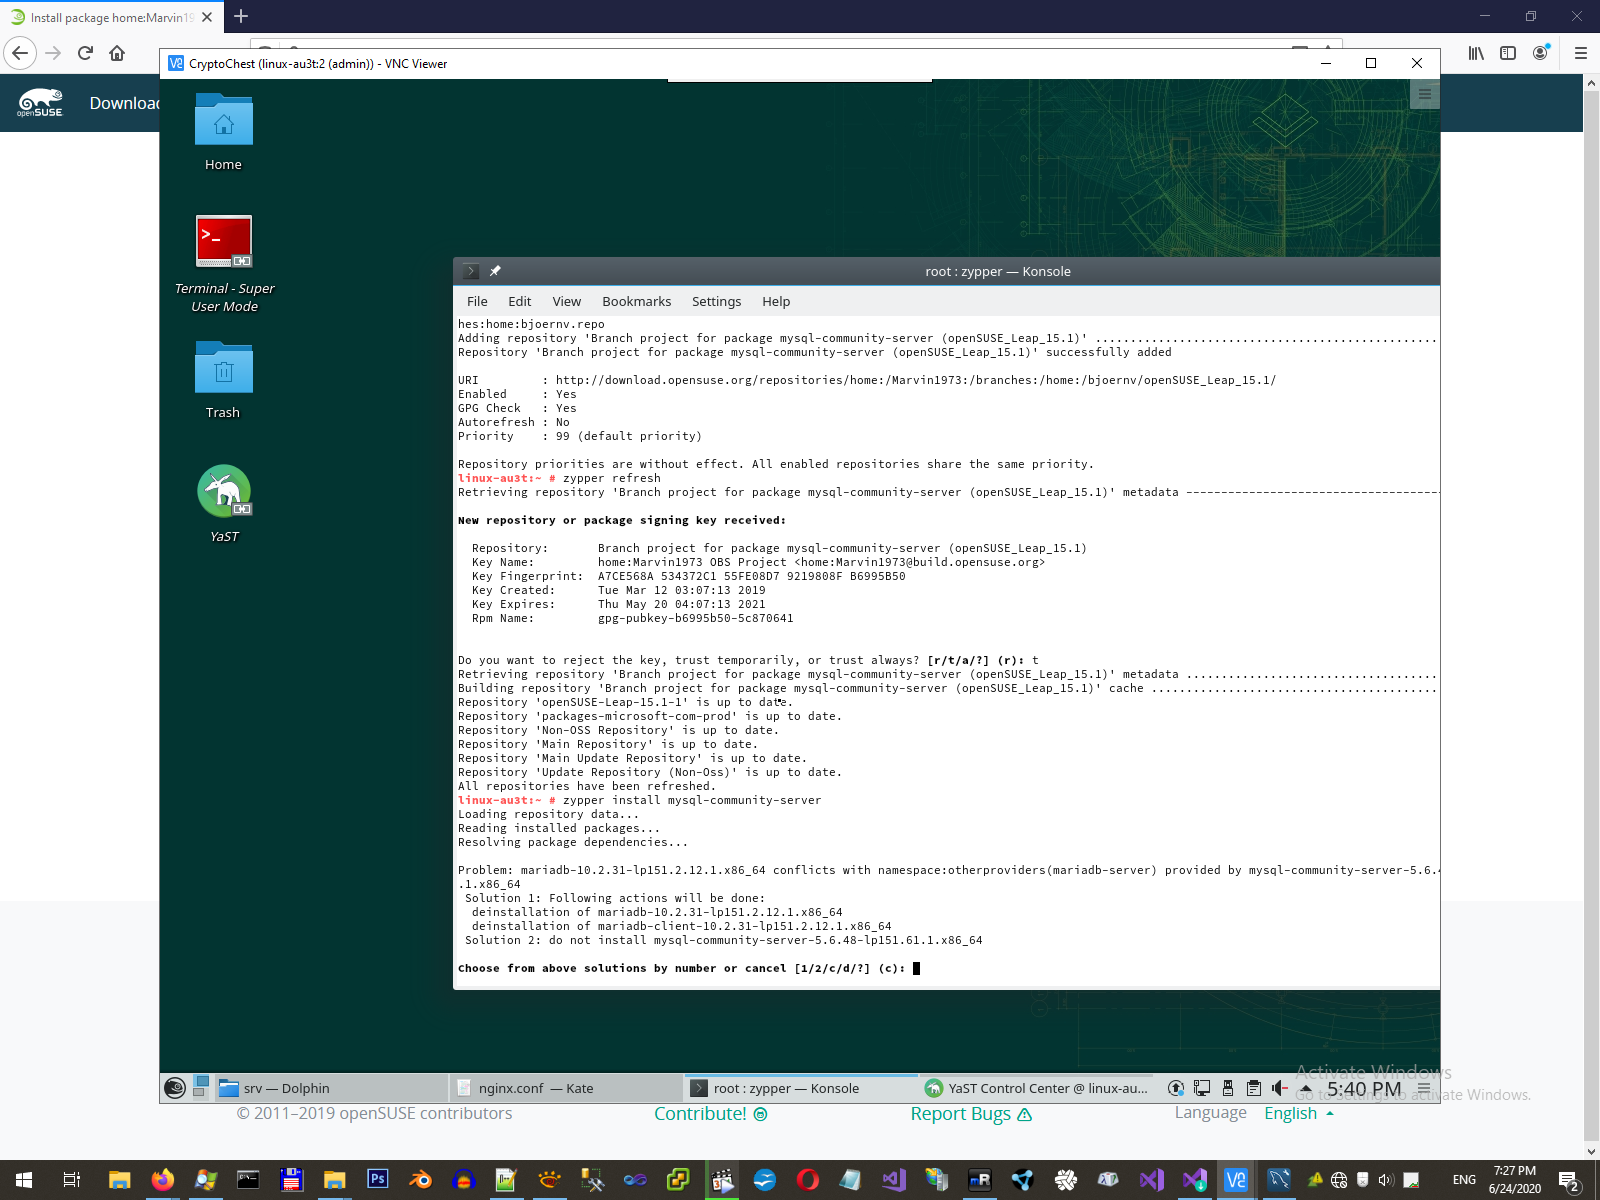Viewport: 1600px width, 1200px height.
Task: Open the Settings menu in Konsole
Action: click(717, 301)
